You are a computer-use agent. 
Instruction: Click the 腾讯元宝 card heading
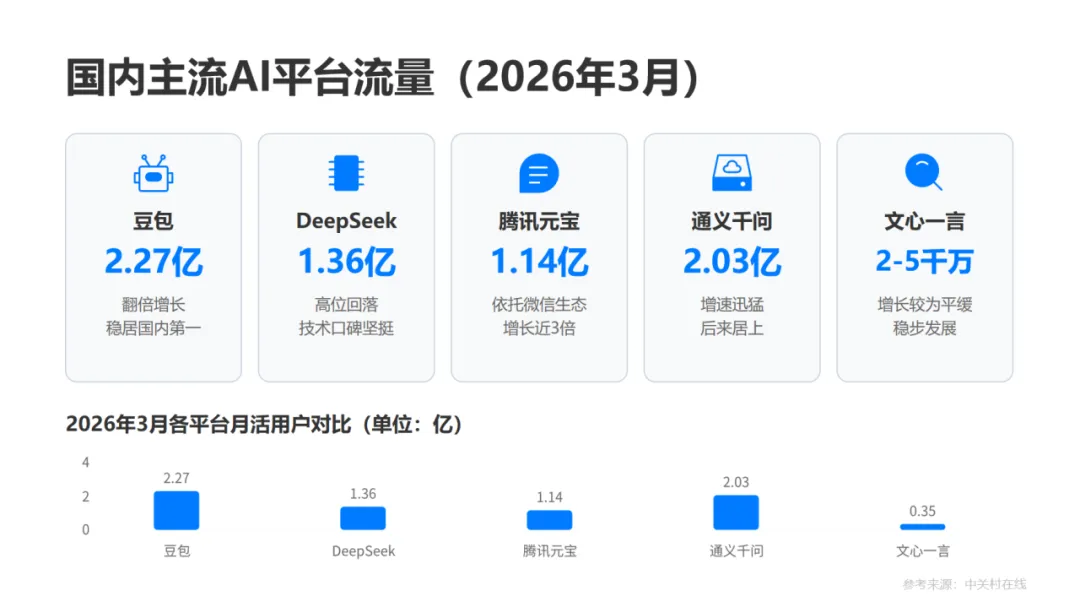tap(539, 221)
